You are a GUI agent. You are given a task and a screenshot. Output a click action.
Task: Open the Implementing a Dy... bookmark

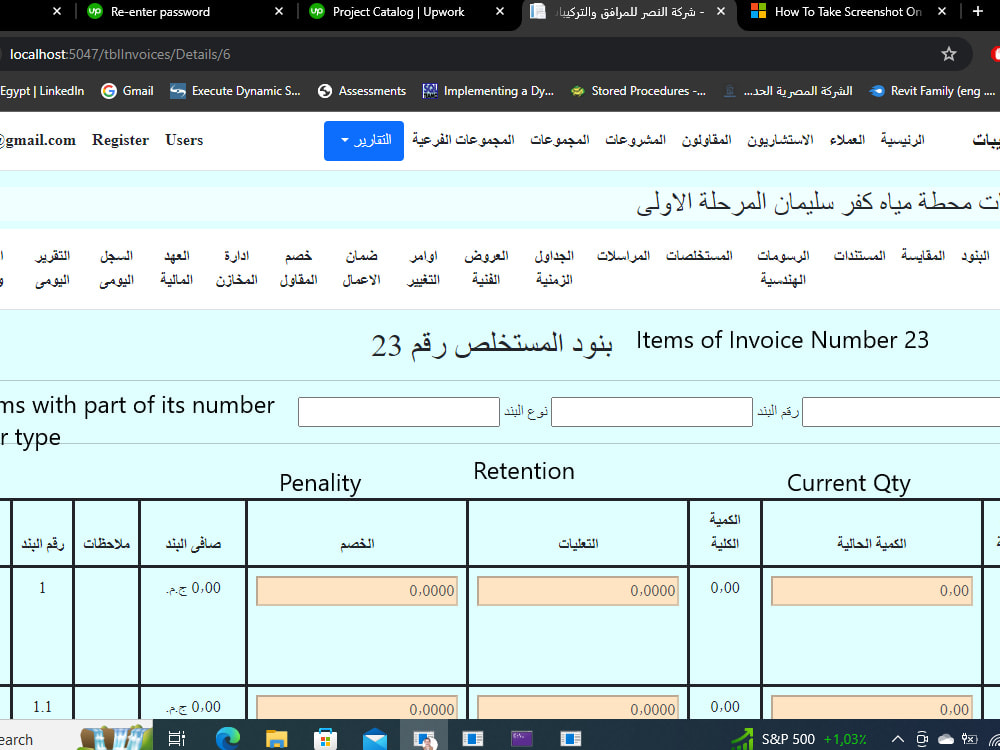[x=488, y=91]
